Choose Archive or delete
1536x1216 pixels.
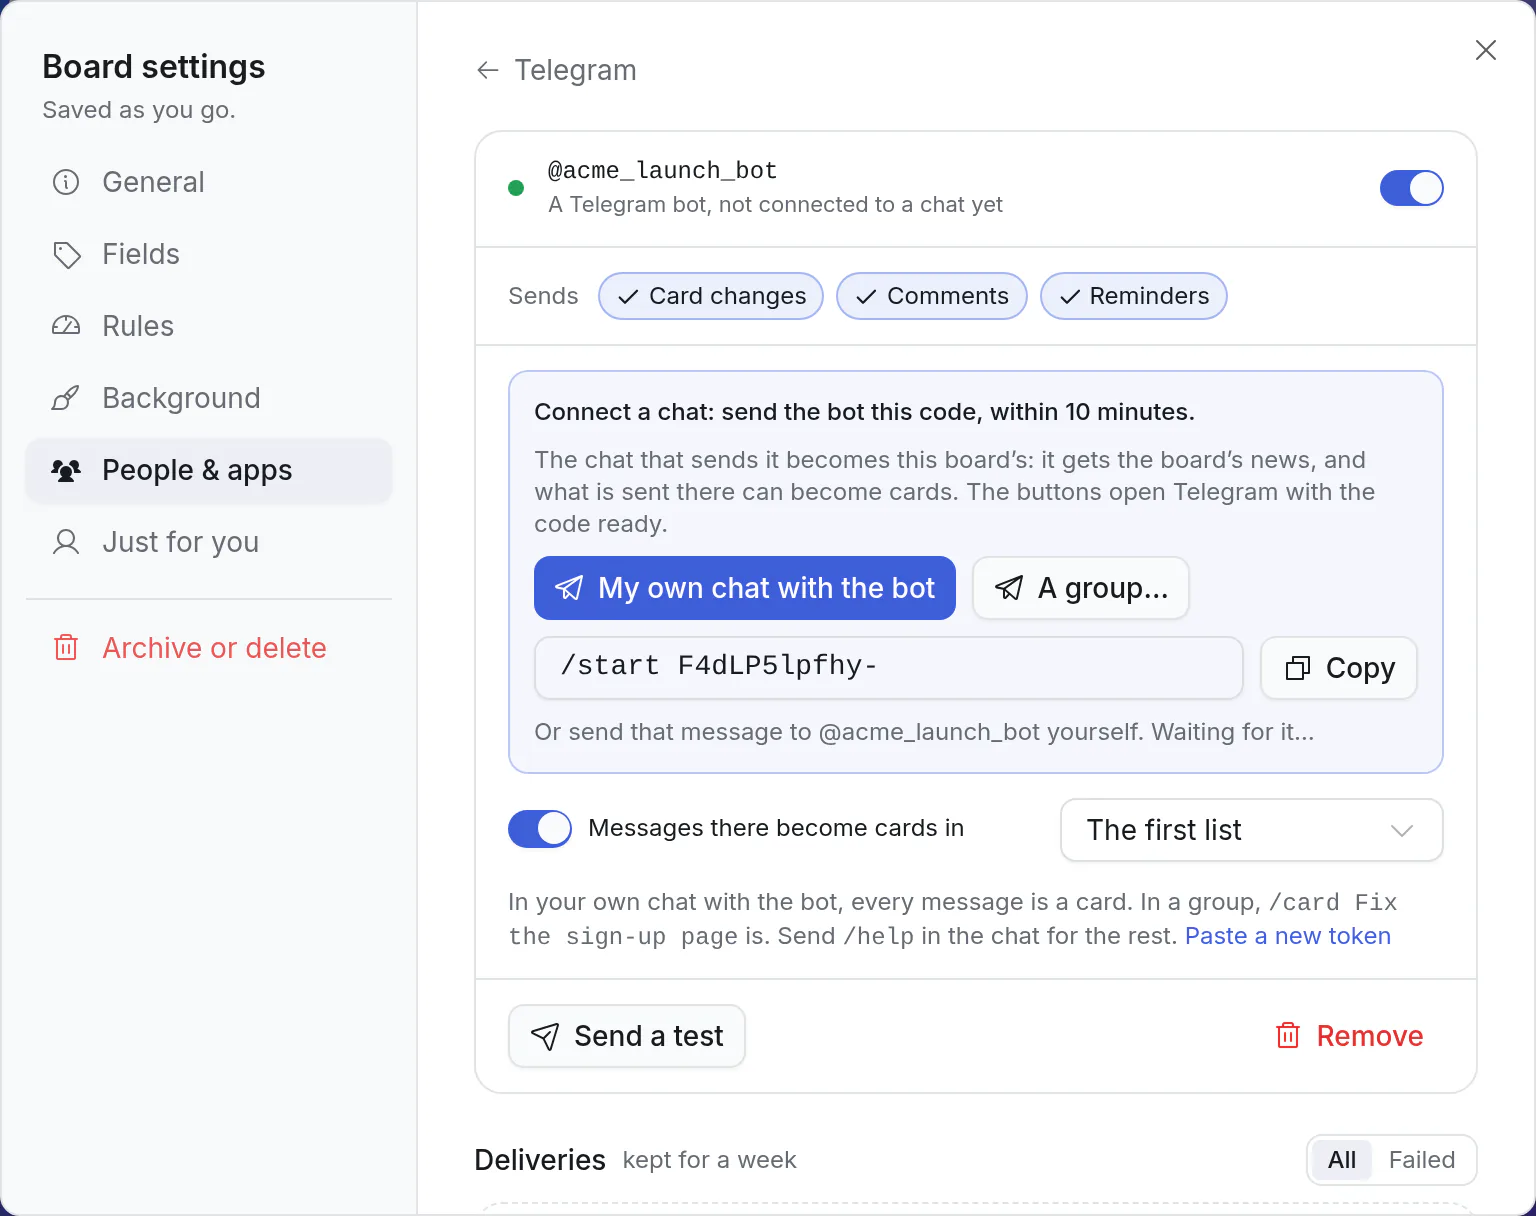[208, 648]
